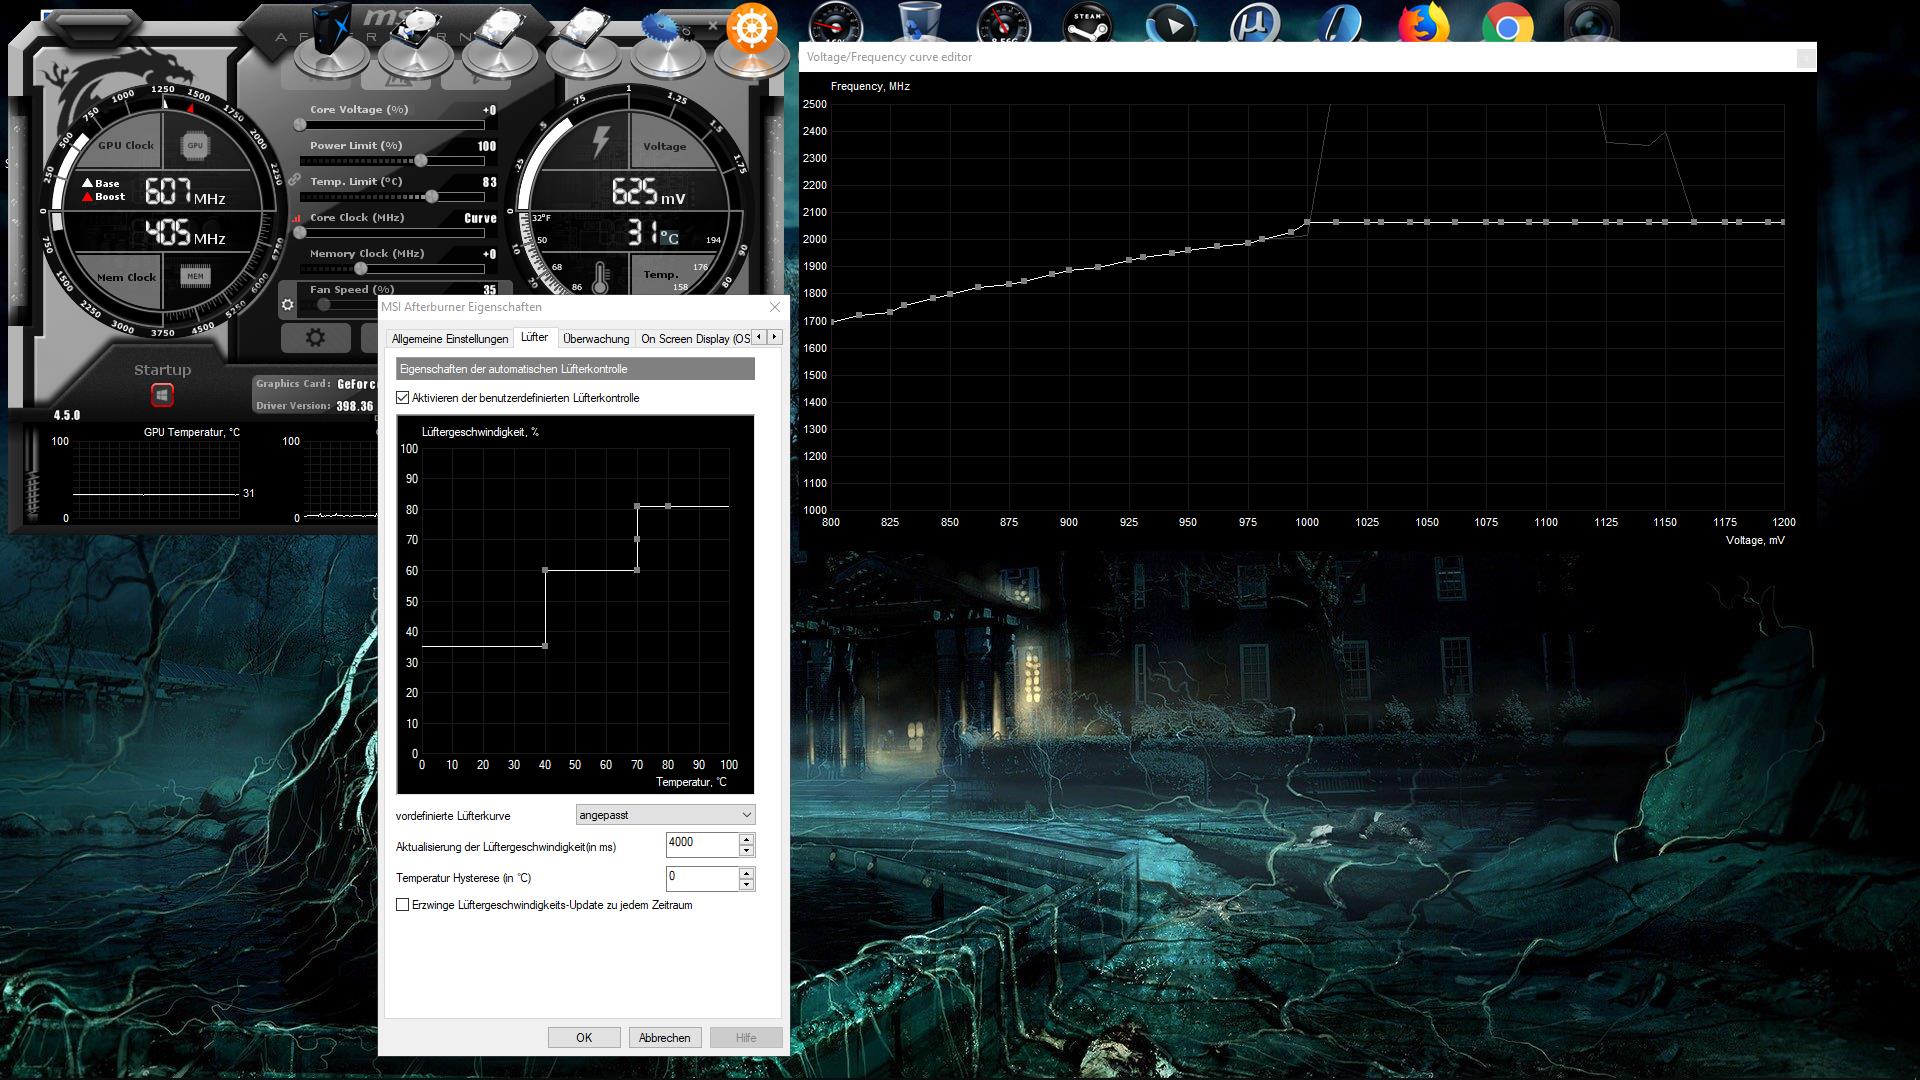
Task: Uncheck Aktivieren der benutzerdefinierten Lüfterkontrolle
Action: coord(403,398)
